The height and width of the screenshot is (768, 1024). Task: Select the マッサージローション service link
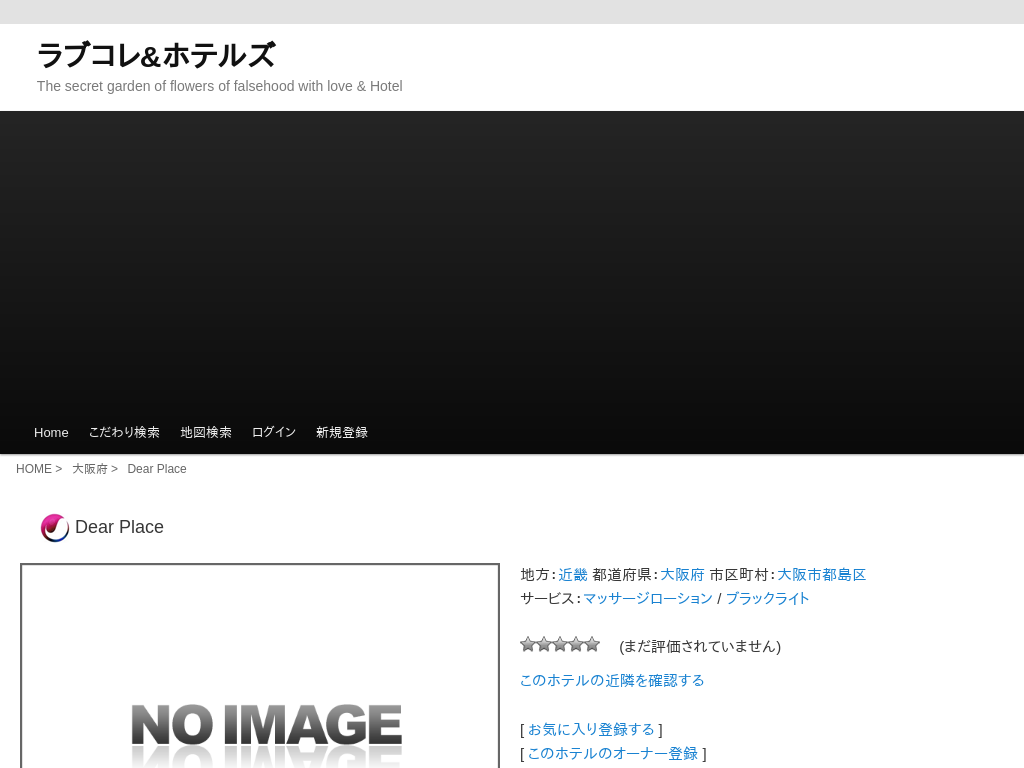coord(647,599)
